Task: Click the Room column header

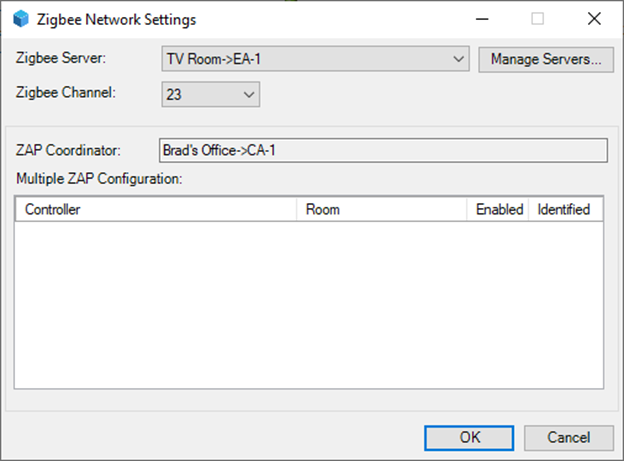Action: 381,209
